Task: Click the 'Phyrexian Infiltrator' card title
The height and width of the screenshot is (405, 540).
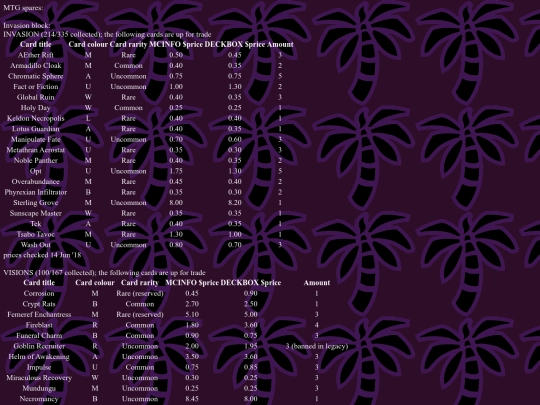Action: point(35,192)
